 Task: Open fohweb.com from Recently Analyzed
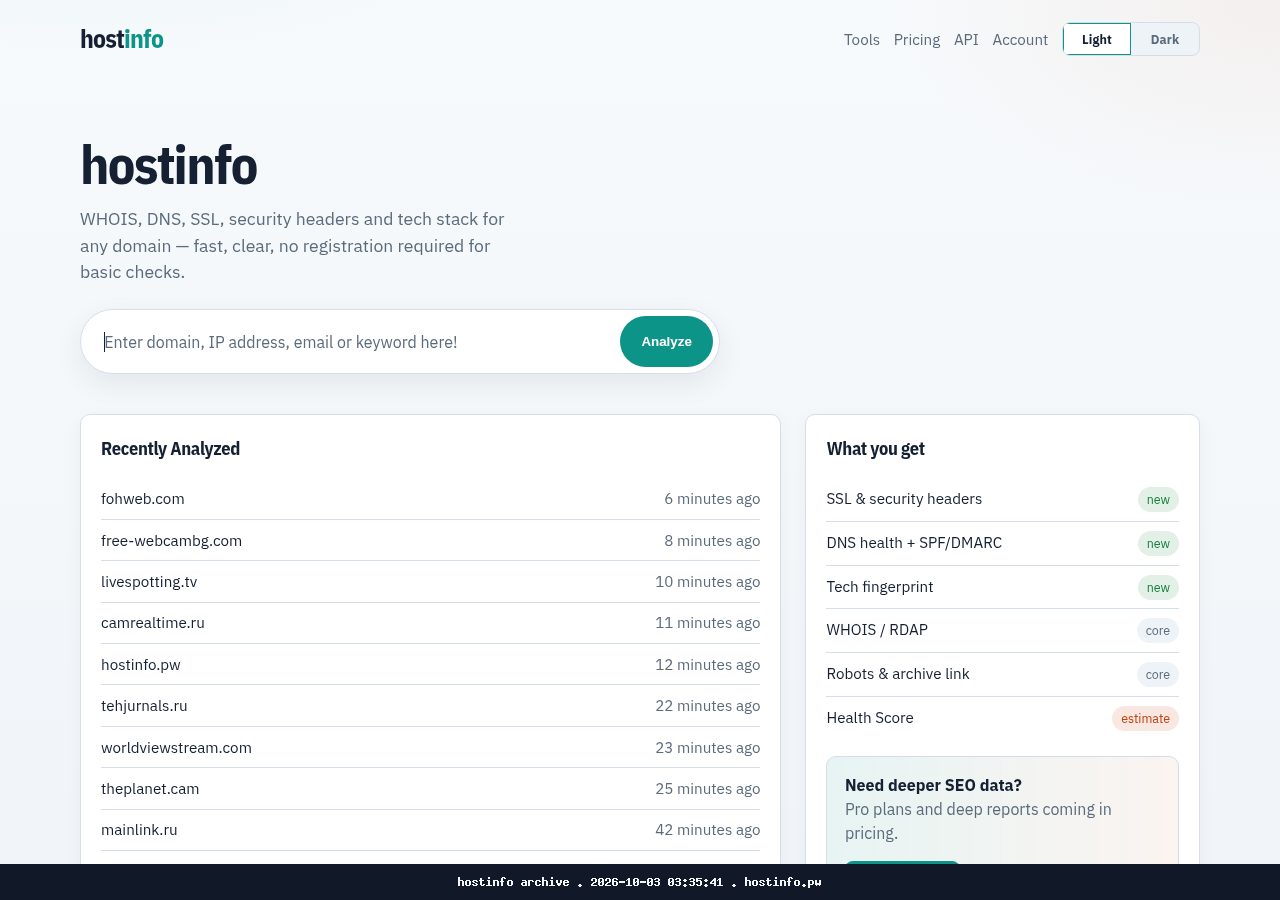pyautogui.click(x=143, y=499)
